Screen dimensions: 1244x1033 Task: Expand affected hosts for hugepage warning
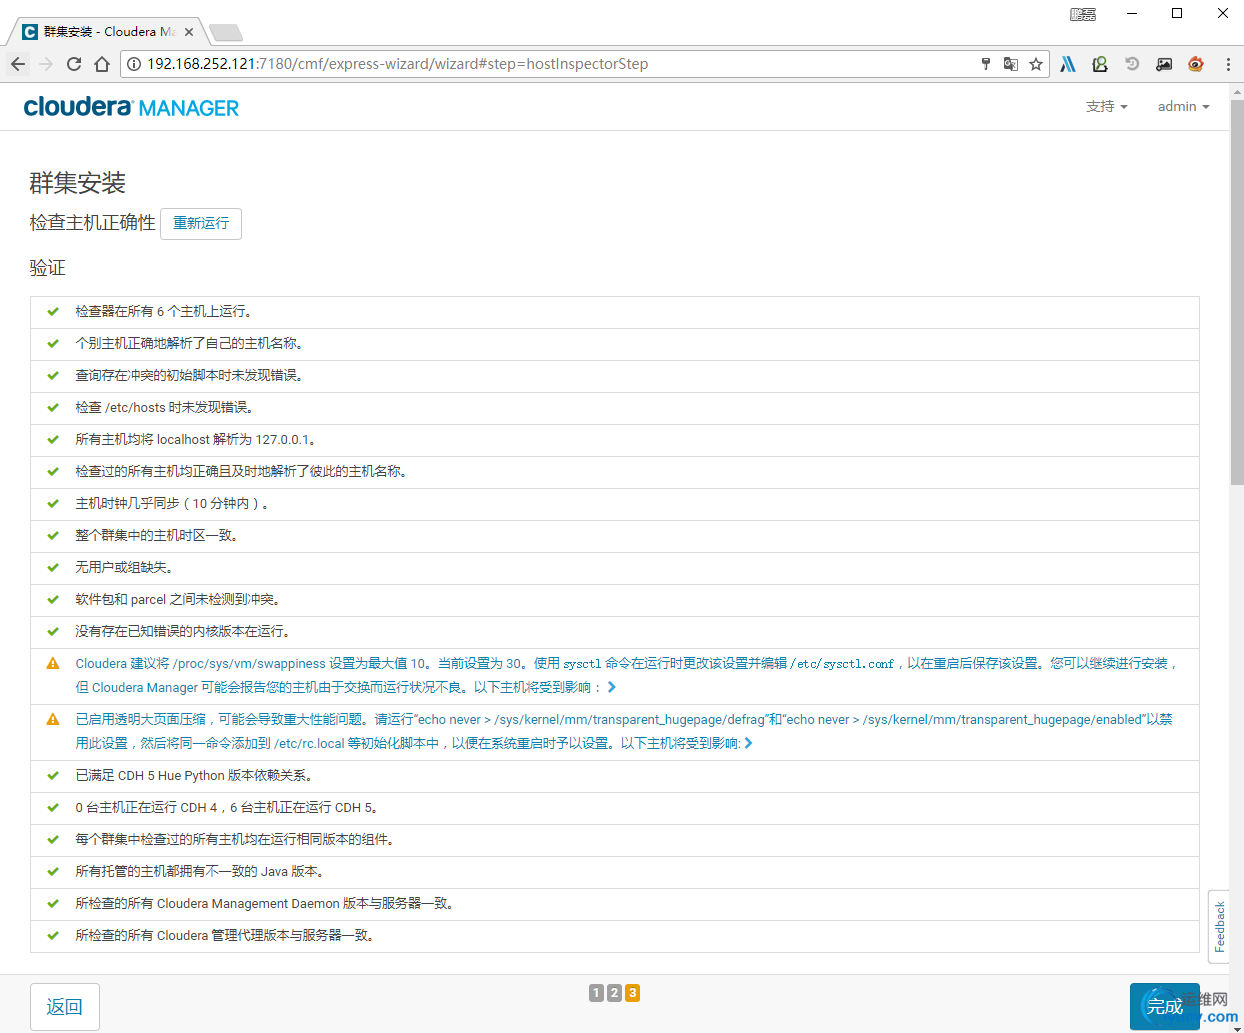pyautogui.click(x=748, y=743)
